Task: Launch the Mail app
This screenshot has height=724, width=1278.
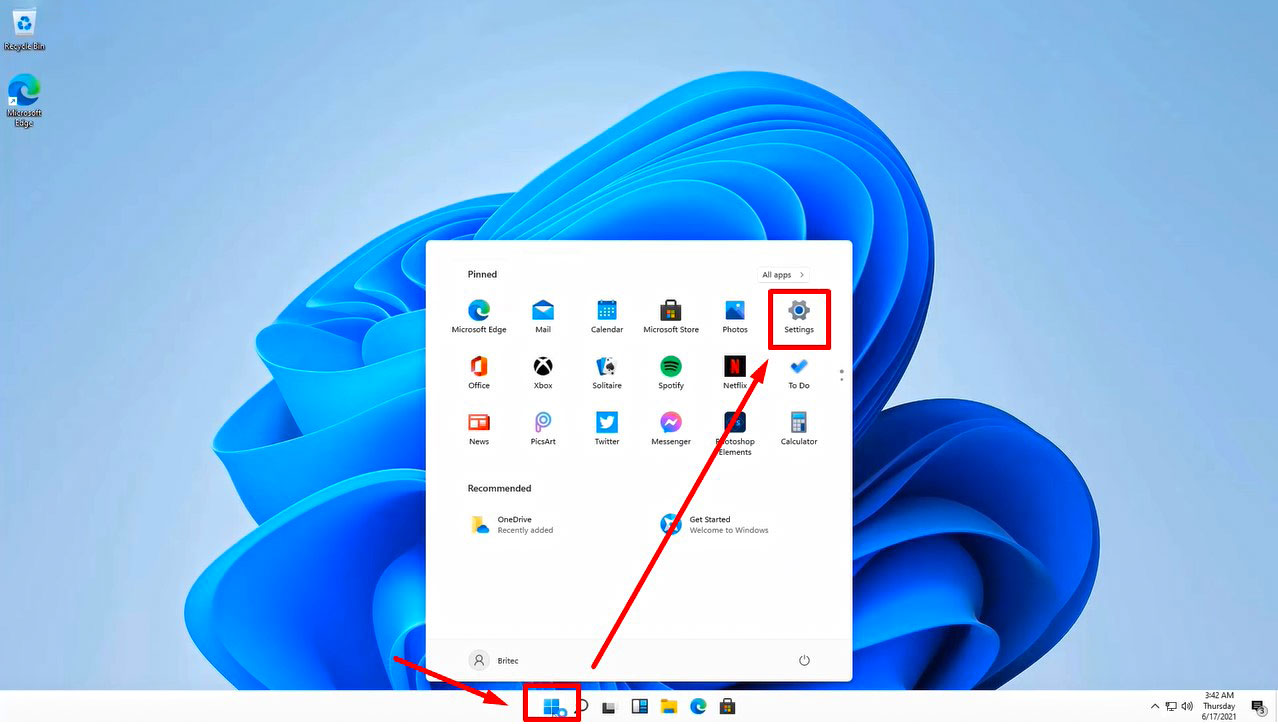Action: [543, 317]
